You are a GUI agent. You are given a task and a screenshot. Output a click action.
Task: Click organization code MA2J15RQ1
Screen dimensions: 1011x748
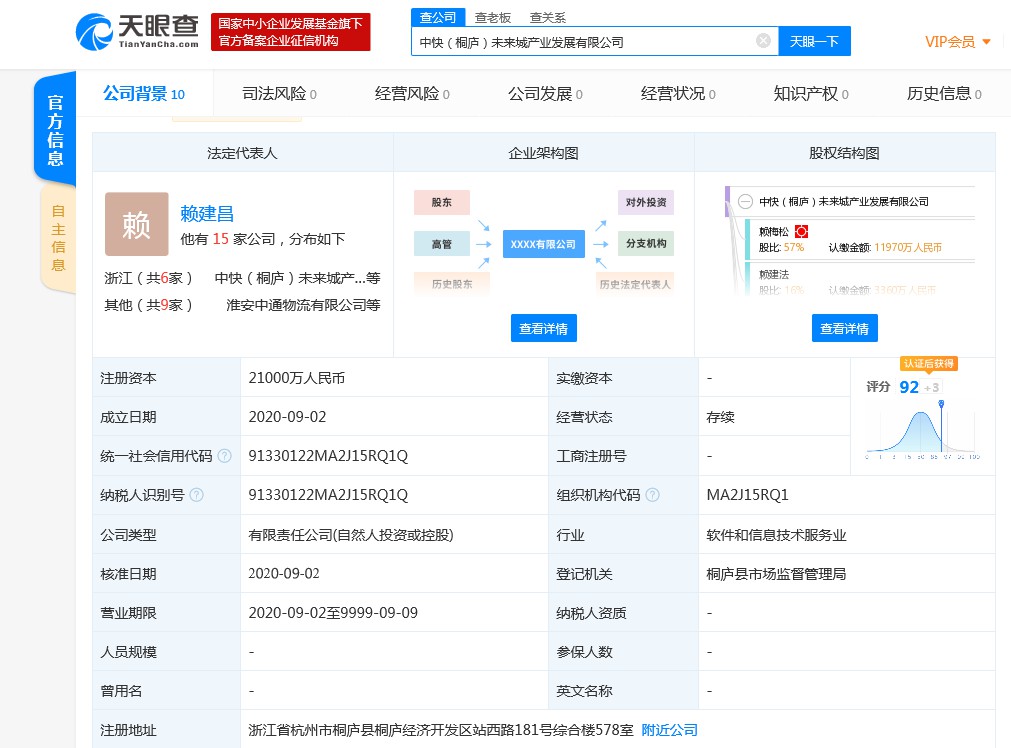pyautogui.click(x=748, y=495)
